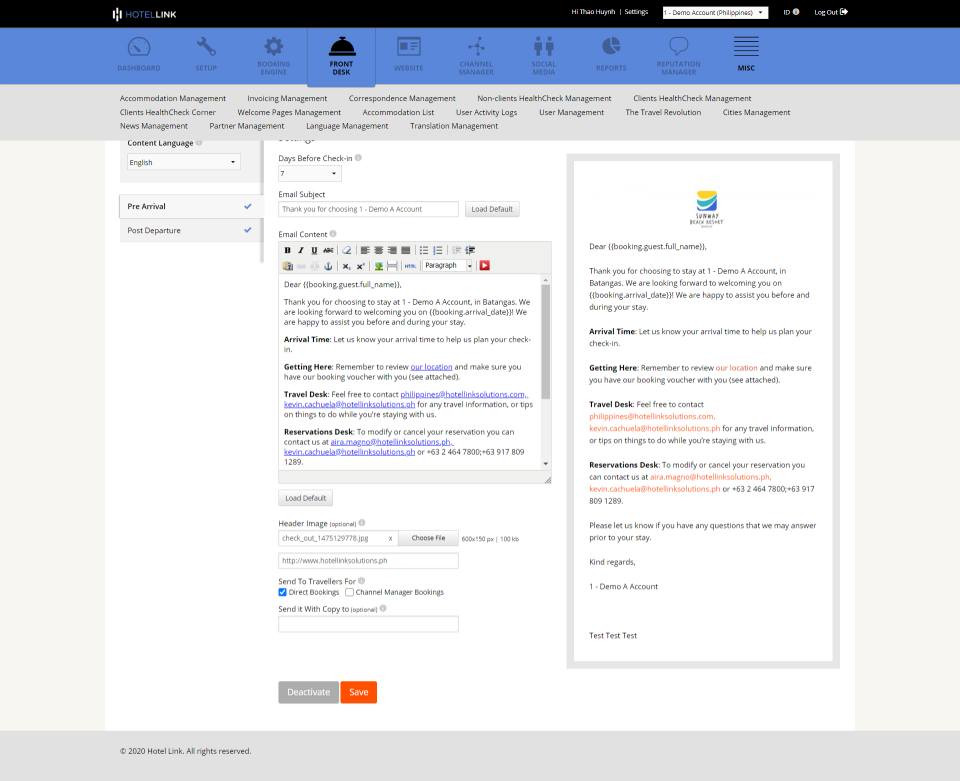Viewport: 960px width, 781px height.
Task: Select the superscript formatting icon
Action: point(359,266)
